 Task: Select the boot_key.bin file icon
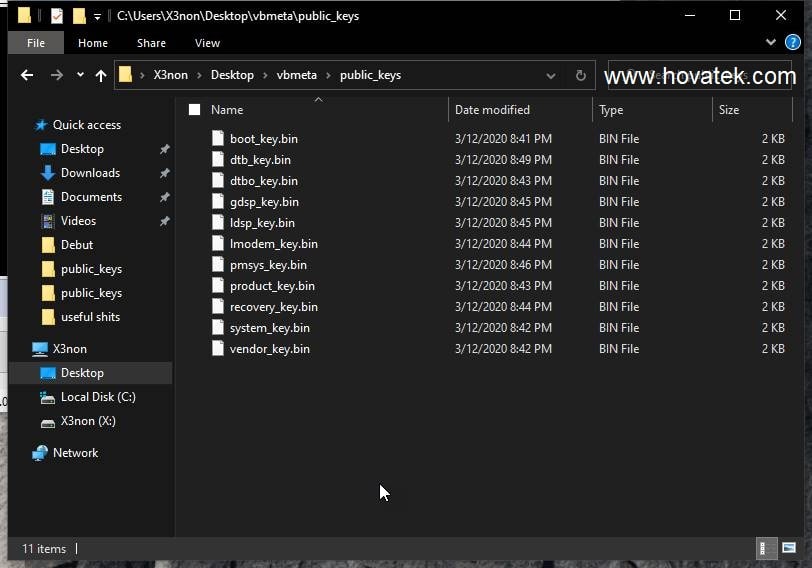218,138
